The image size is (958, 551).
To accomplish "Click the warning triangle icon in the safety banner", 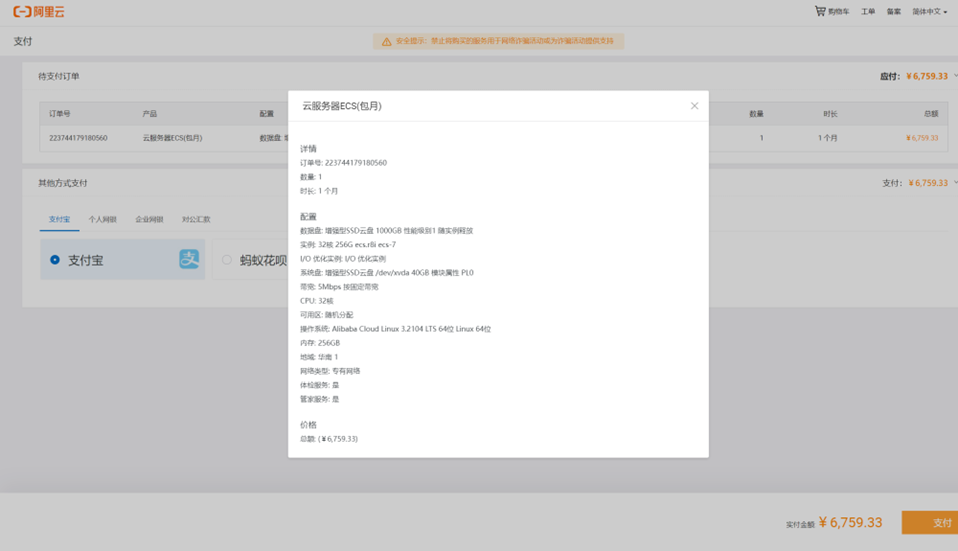I will point(386,42).
